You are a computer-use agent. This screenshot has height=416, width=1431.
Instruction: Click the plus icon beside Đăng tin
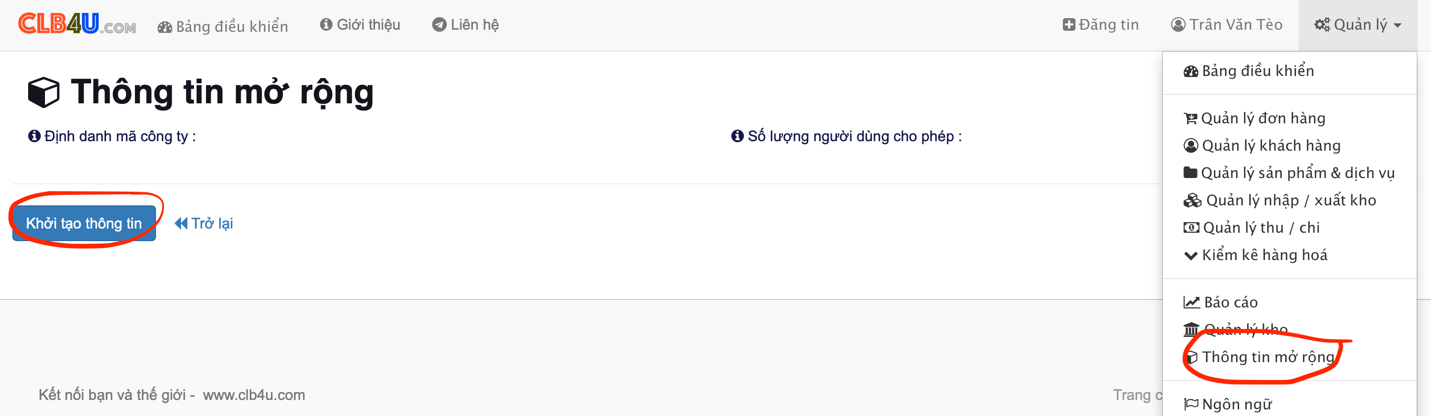coord(1069,25)
